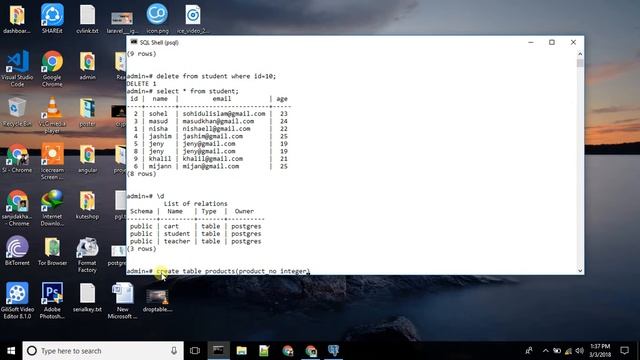Open the SQL Shell window icon menu
Screen dimensions: 640x360
coord(133,42)
